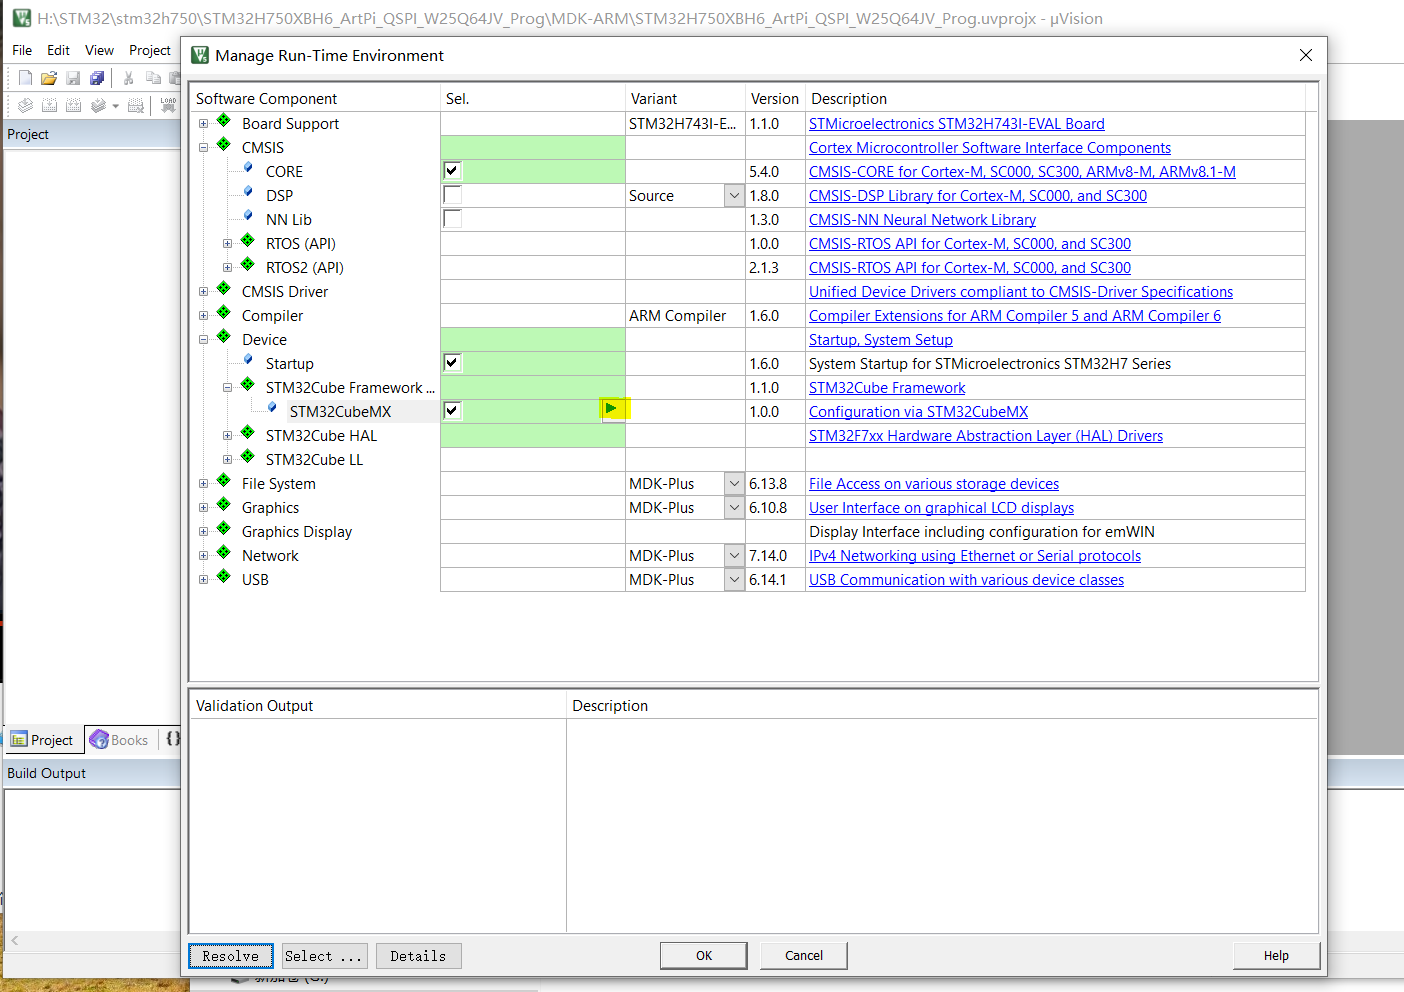Click the Save All multi-disk icon
Viewport: 1404px width, 992px height.
pyautogui.click(x=97, y=78)
